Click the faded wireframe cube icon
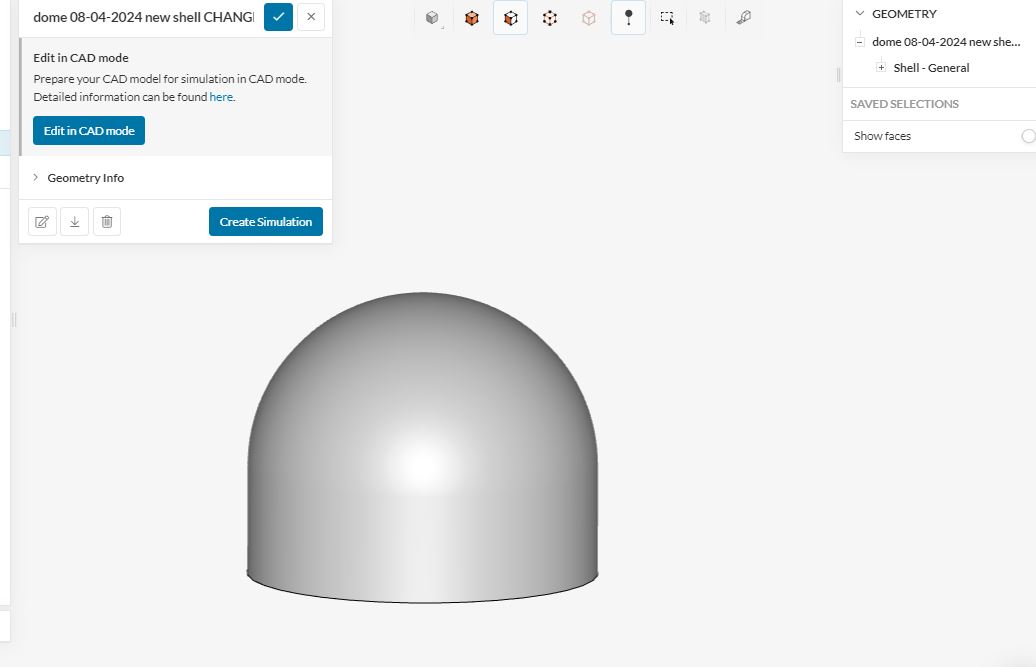The image size is (1036, 667). tap(588, 18)
